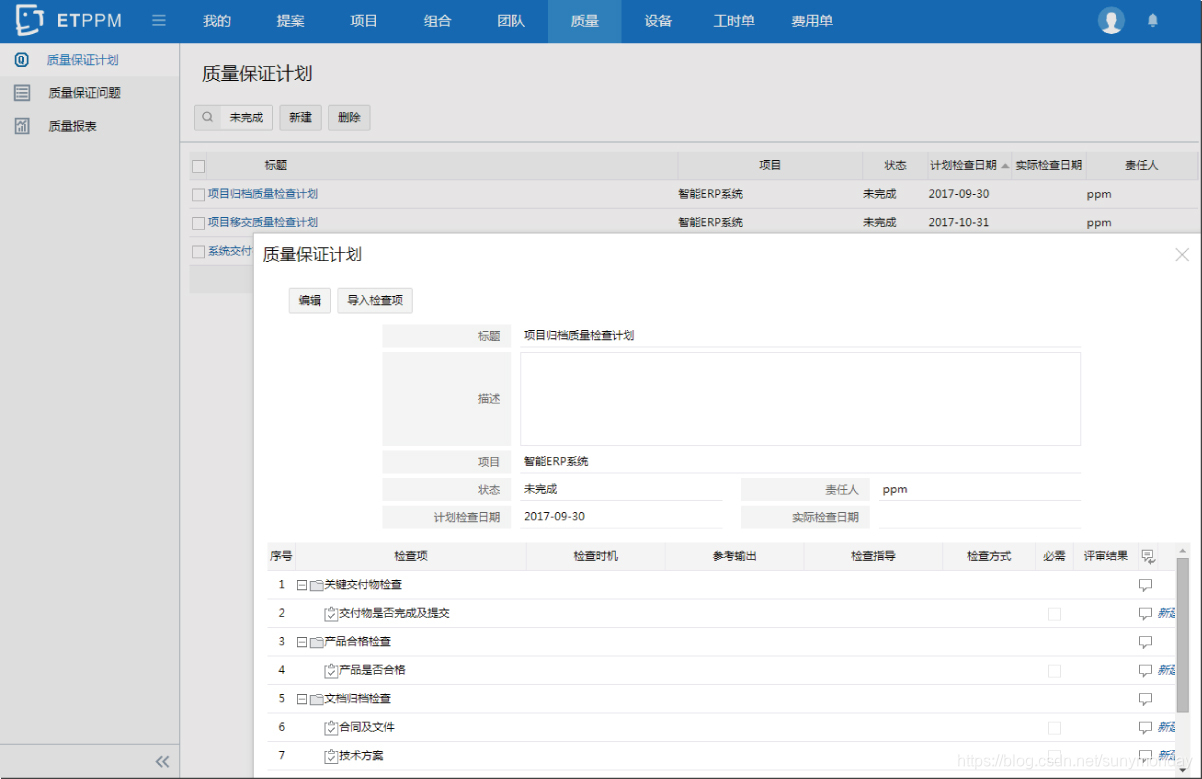Check the box for 项目移交质量检查计划 row
Image resolution: width=1202 pixels, height=779 pixels.
click(198, 222)
